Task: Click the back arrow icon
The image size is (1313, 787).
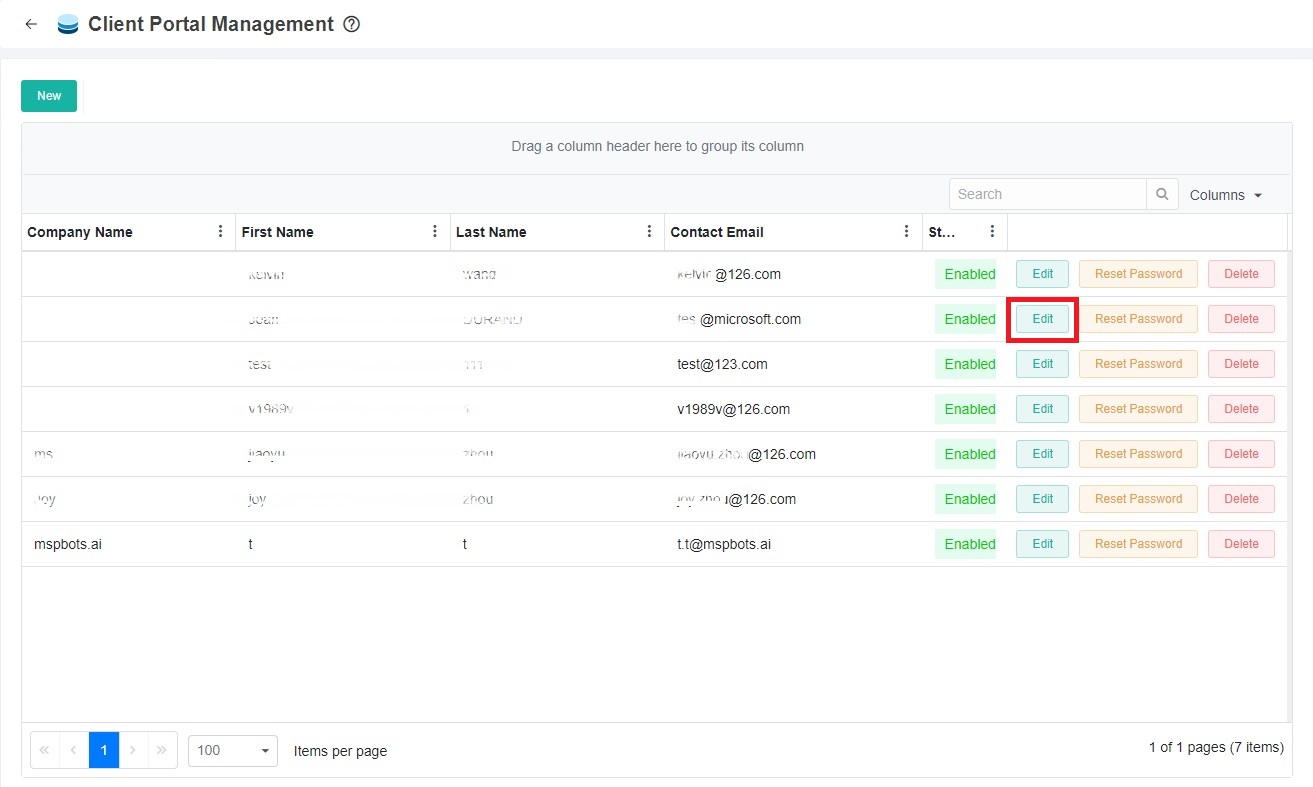Action: pos(31,24)
